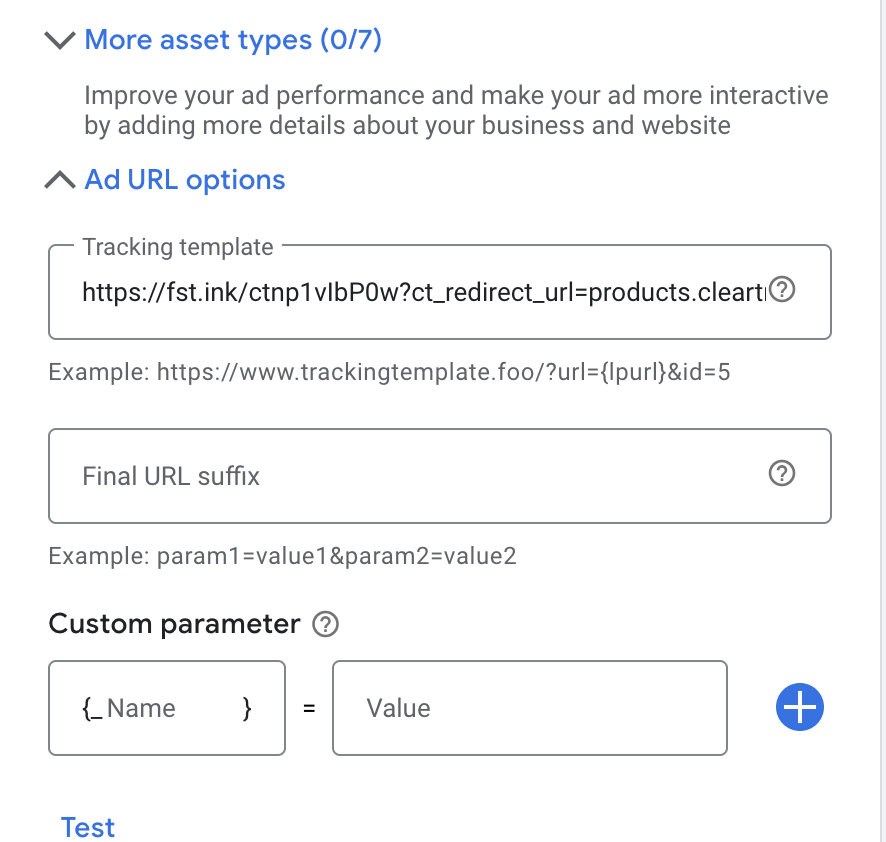This screenshot has height=842, width=886.
Task: Add custom parameter with blue plus button
Action: pyautogui.click(x=800, y=707)
